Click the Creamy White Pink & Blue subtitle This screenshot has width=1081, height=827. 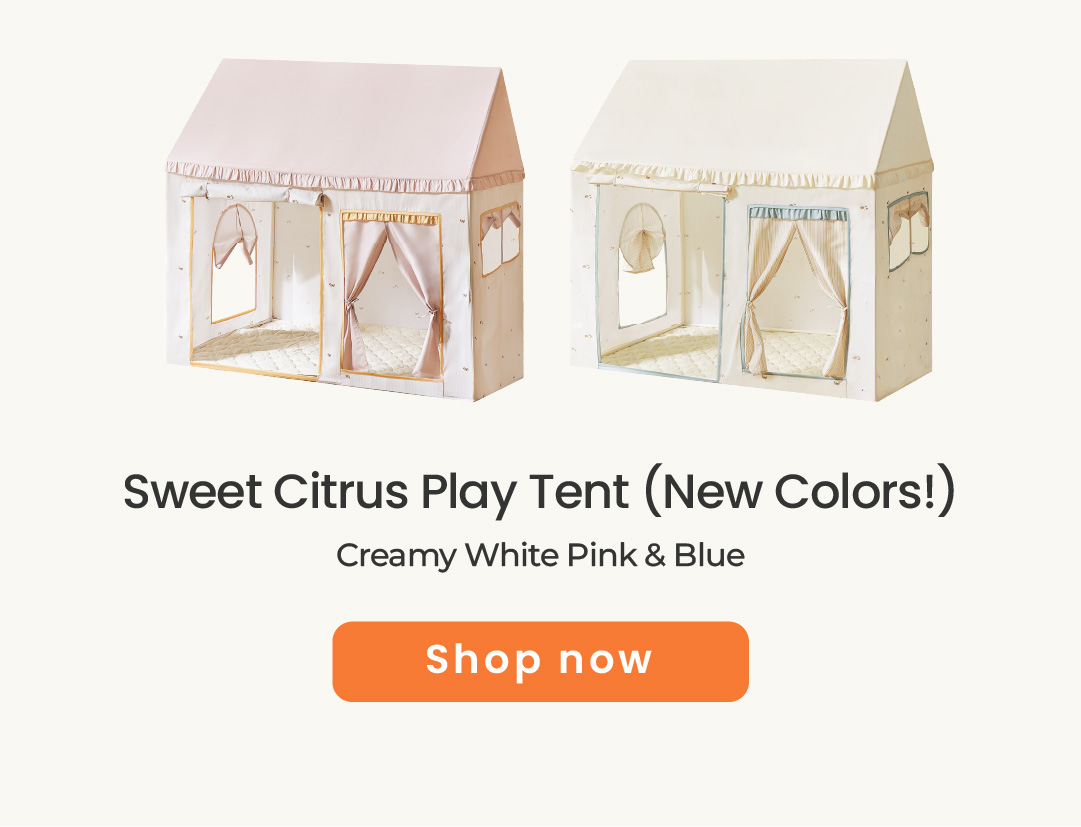click(x=540, y=555)
